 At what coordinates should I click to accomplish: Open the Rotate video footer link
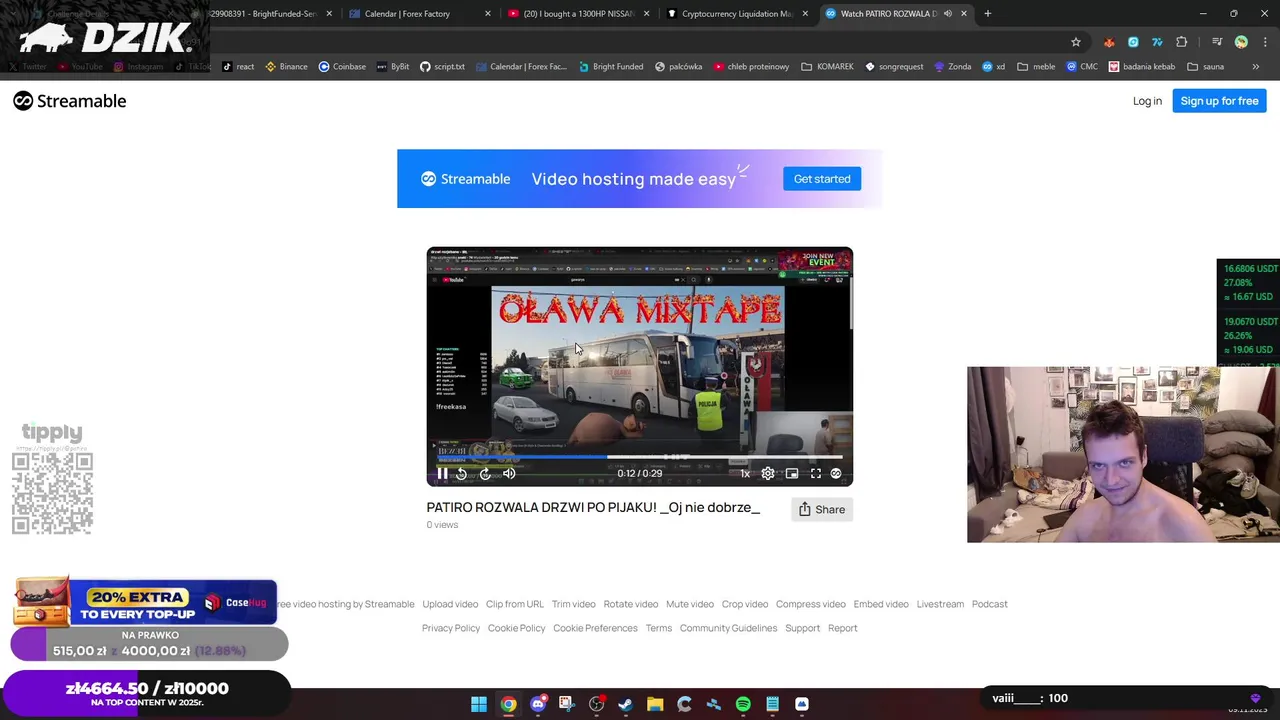click(631, 604)
